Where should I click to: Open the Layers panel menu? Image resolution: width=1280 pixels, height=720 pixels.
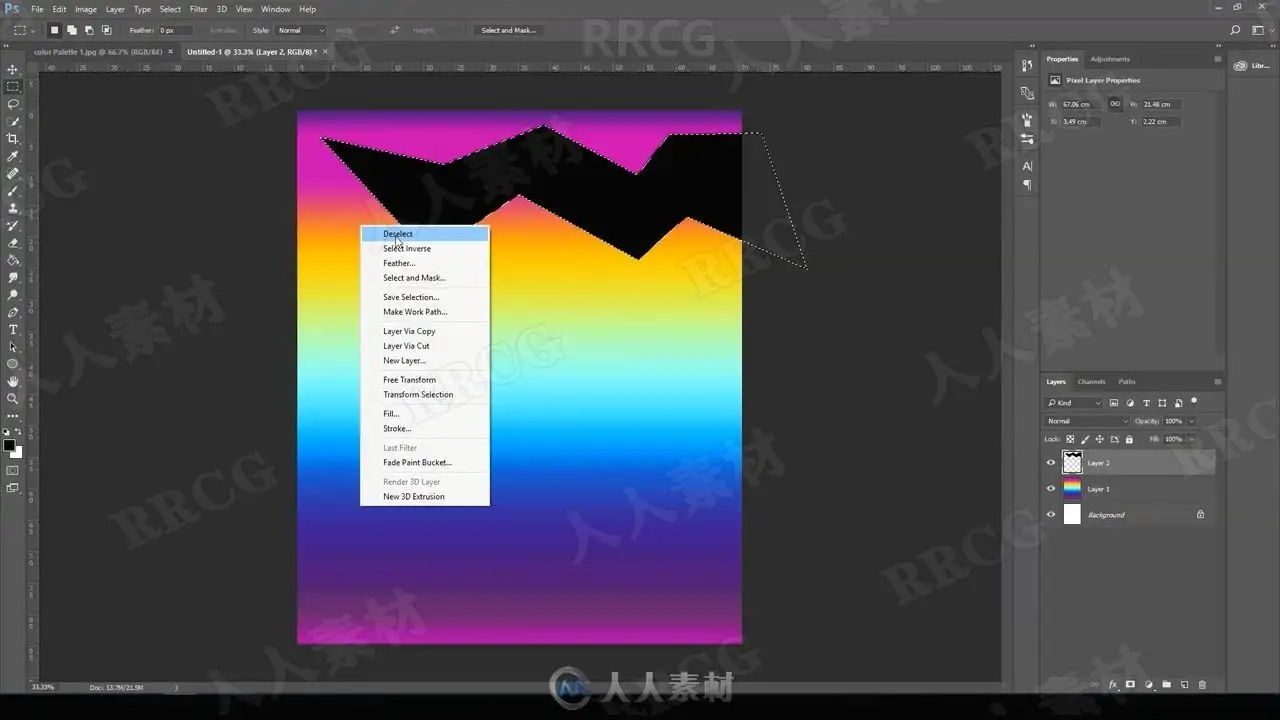click(1217, 382)
